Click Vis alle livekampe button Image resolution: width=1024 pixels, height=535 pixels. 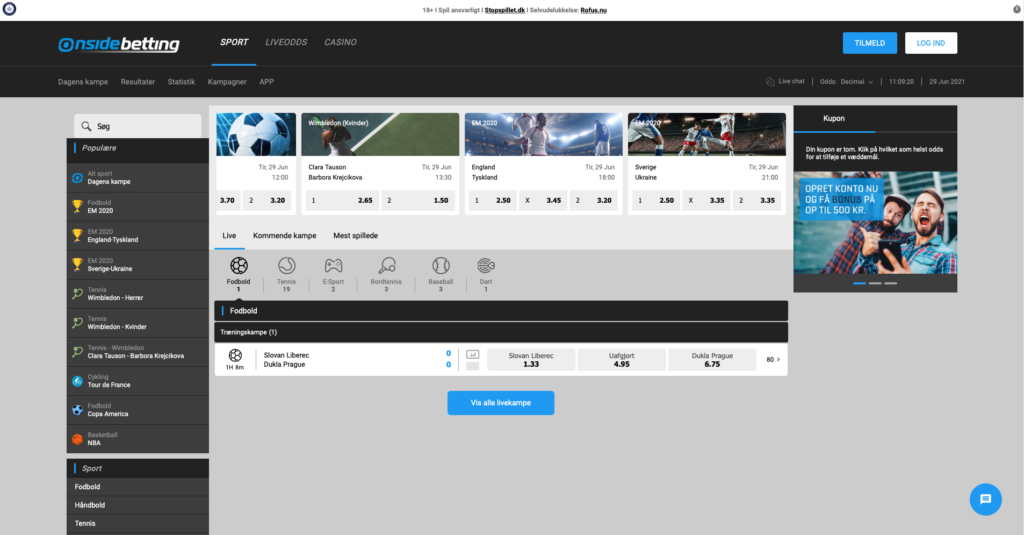[x=501, y=403]
